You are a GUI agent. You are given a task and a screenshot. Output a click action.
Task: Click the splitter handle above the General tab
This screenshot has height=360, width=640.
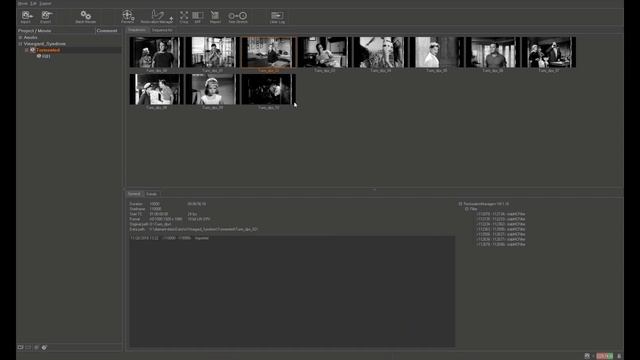point(374,189)
